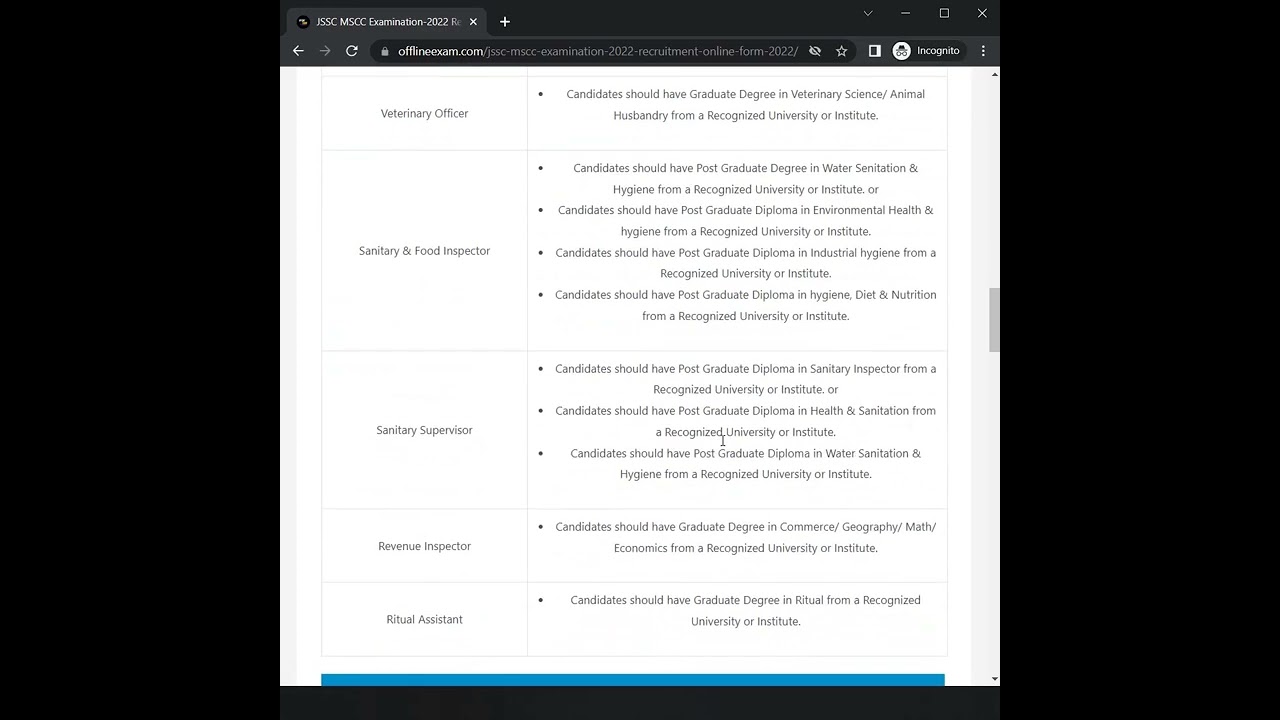Open a new tab with the plus button

[x=505, y=22]
